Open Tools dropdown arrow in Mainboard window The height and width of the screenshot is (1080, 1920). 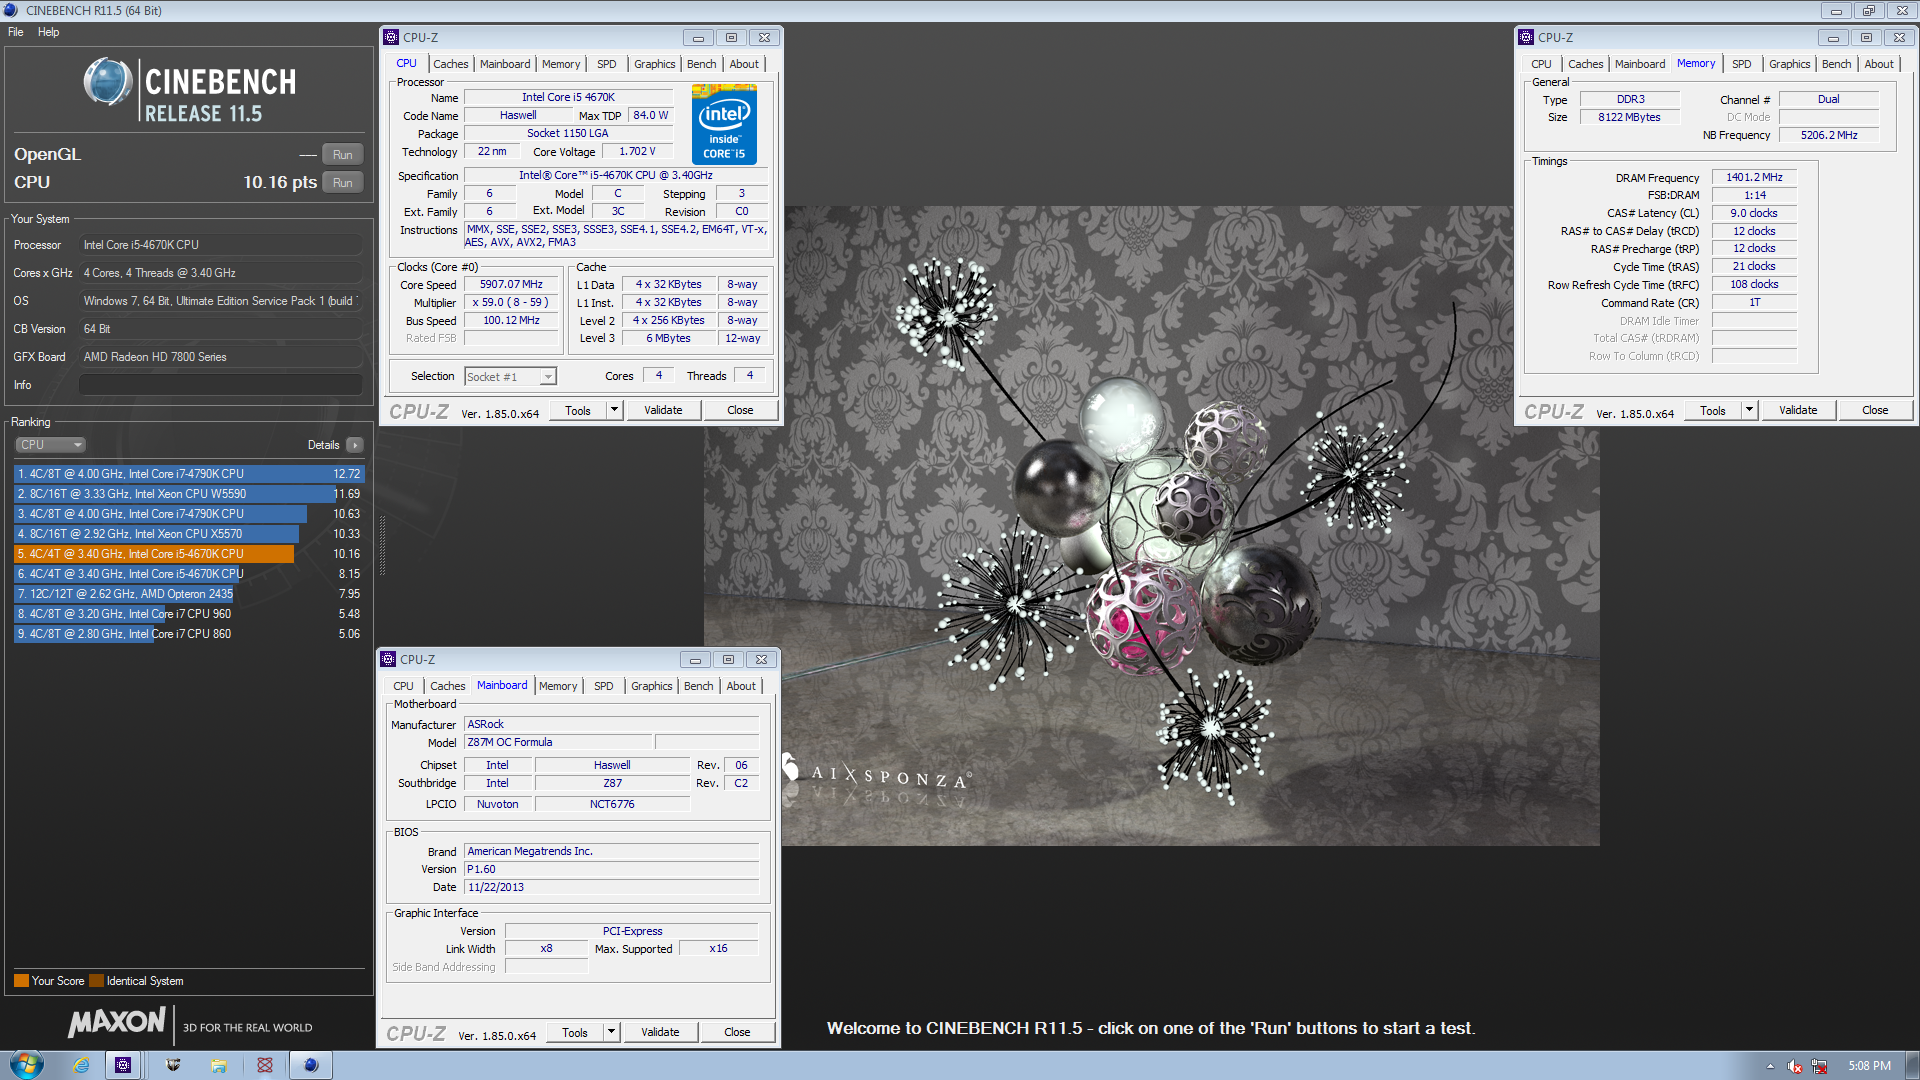611,1032
